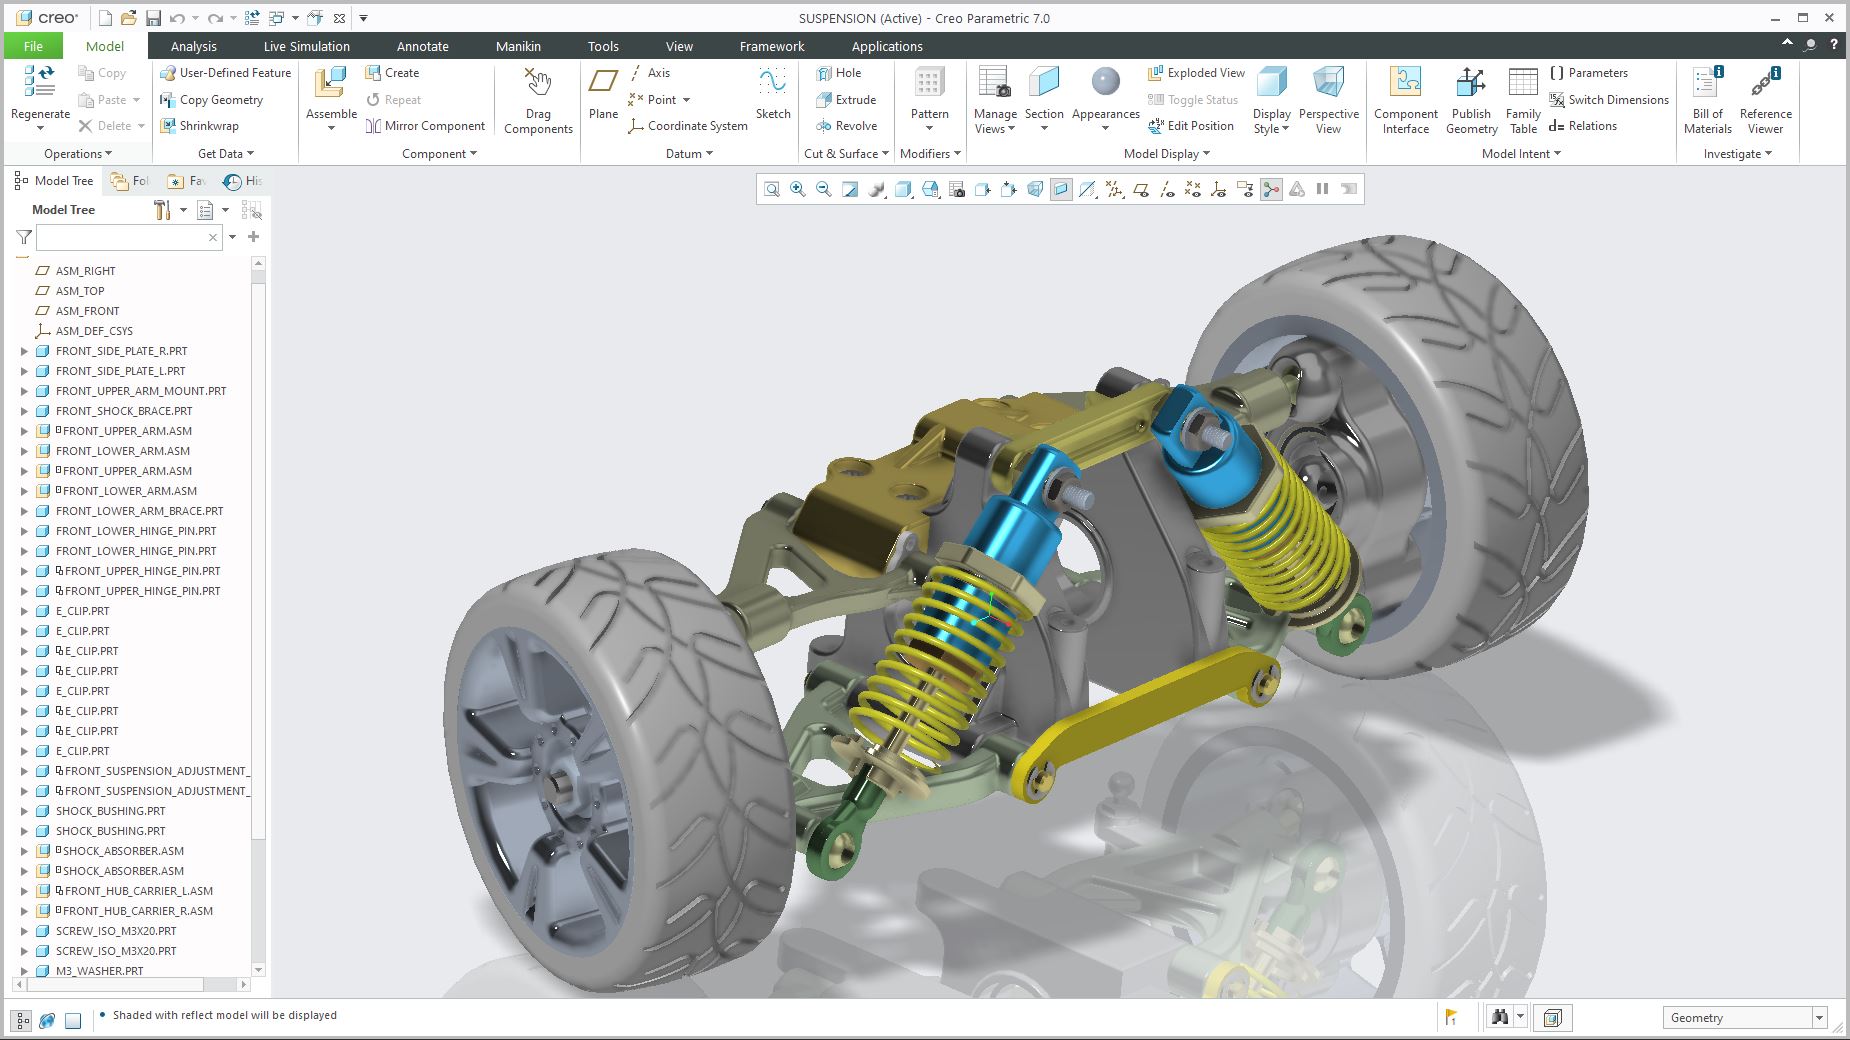Expand the Model Display group dropdown

pyautogui.click(x=1167, y=154)
